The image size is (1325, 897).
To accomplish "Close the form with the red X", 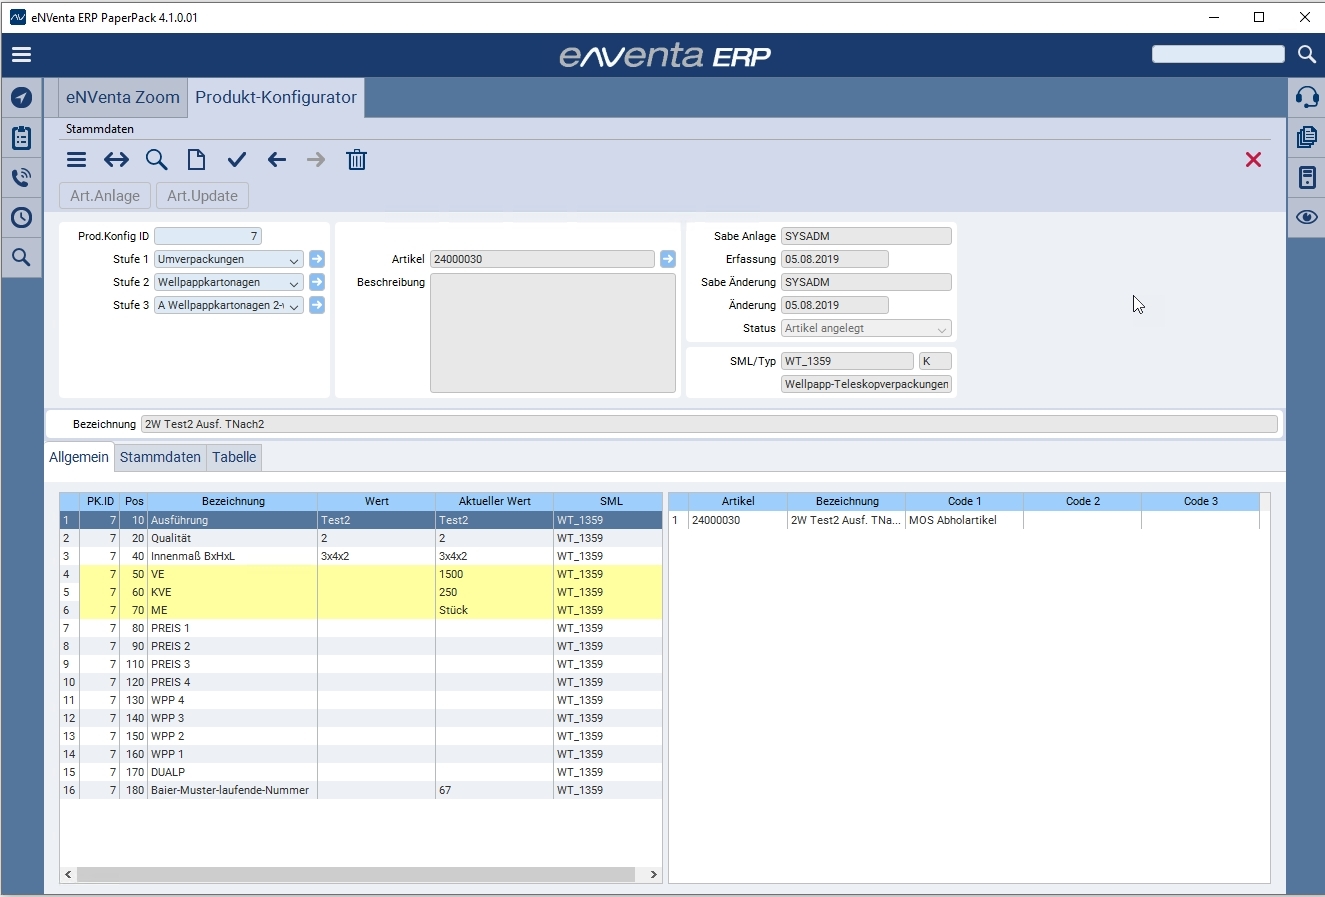I will pyautogui.click(x=1253, y=160).
